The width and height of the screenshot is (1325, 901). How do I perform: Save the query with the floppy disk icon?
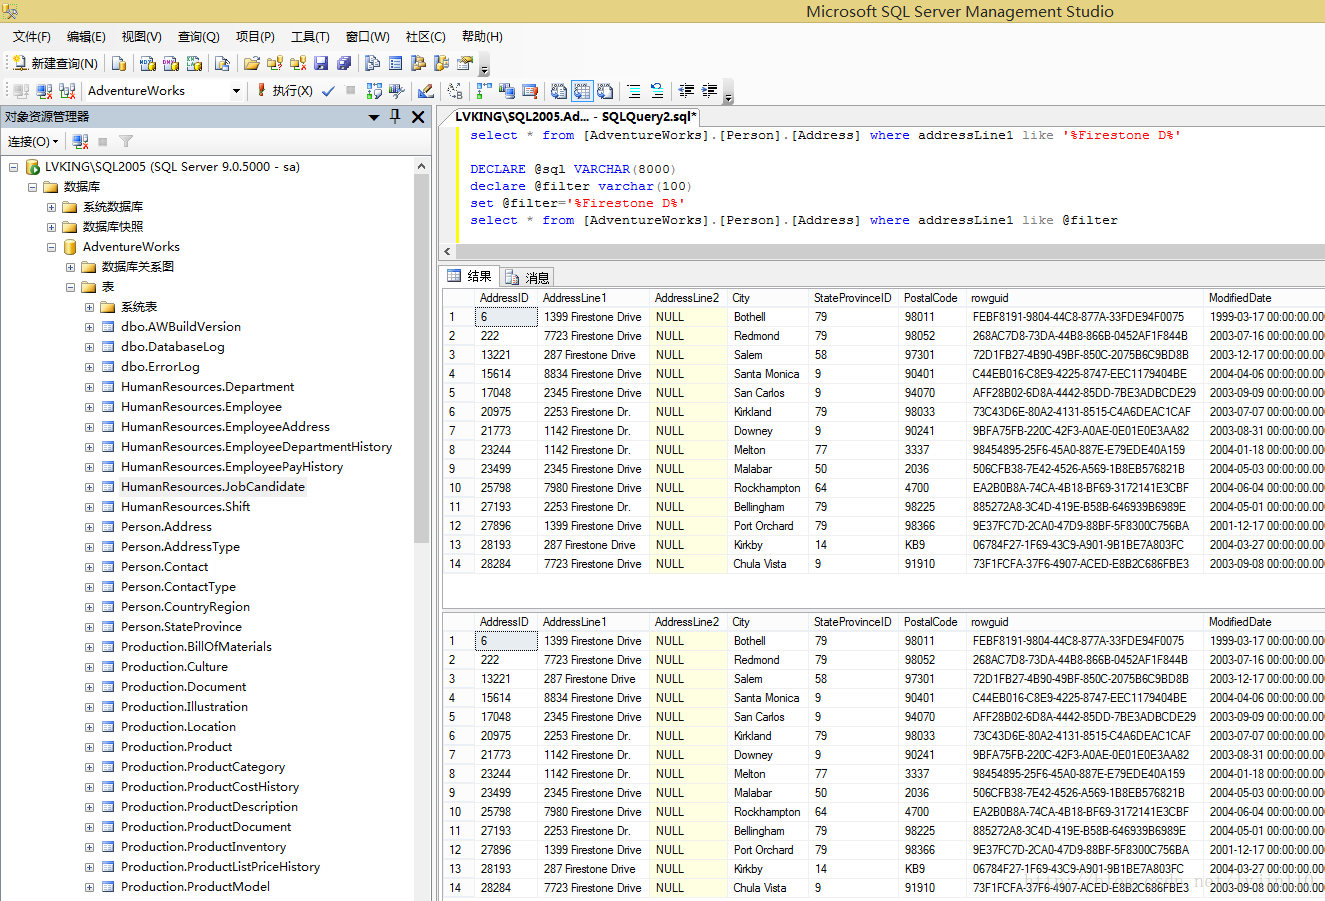click(x=321, y=63)
